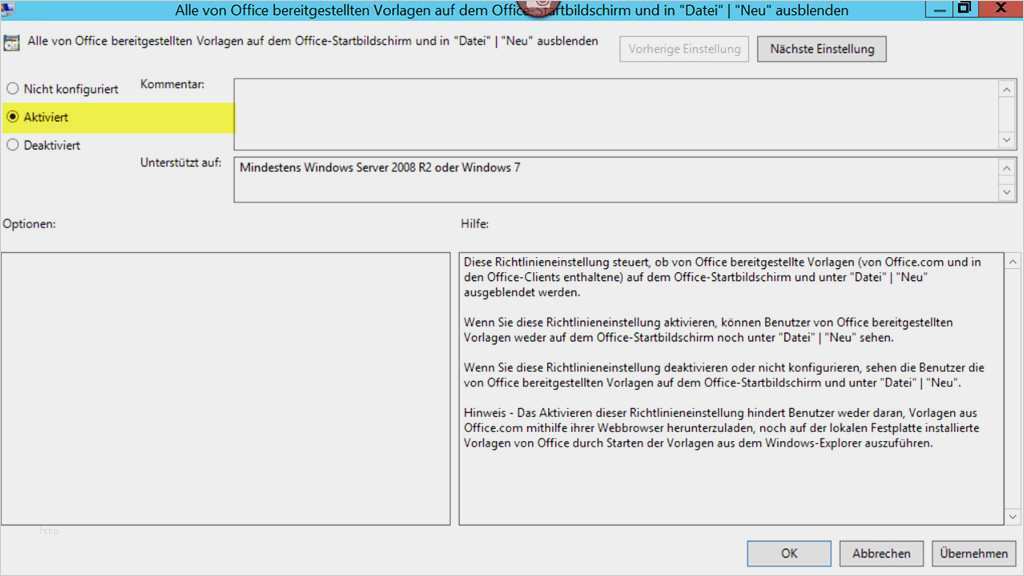Viewport: 1024px width, 576px height.
Task: Click the Kommentar label
Action: tap(172, 84)
